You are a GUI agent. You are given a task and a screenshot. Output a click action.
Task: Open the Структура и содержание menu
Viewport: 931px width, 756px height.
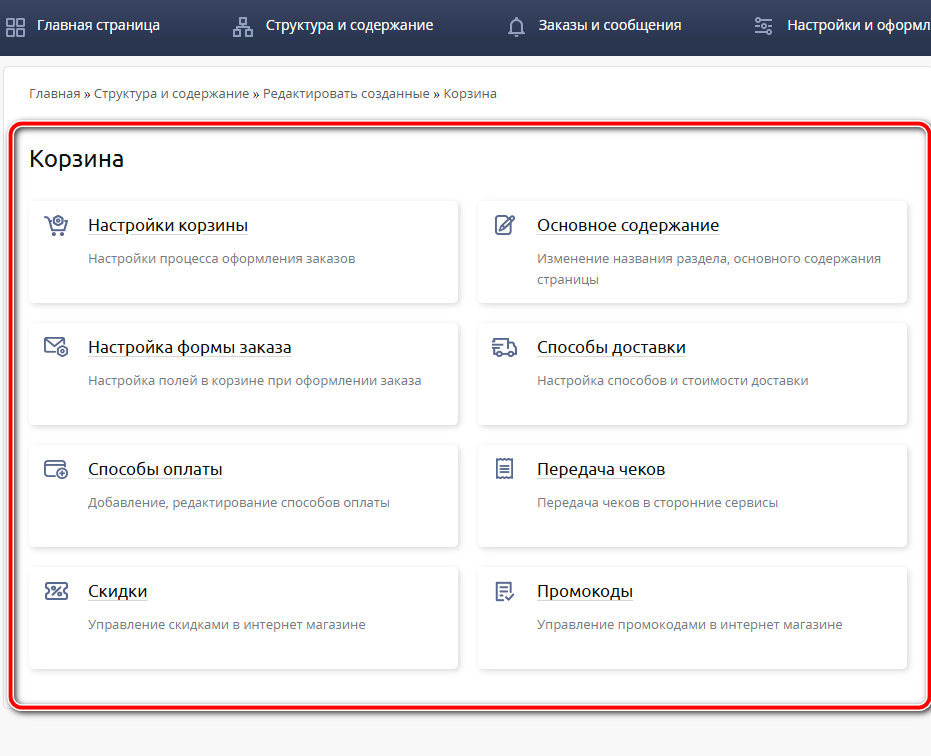click(349, 26)
